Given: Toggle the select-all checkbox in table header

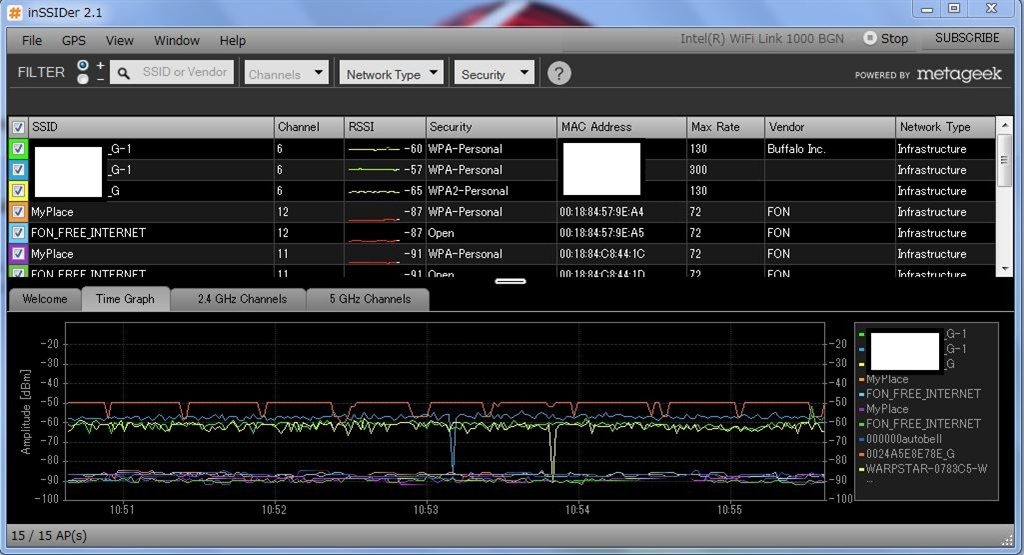Looking at the screenshot, I should click(x=18, y=128).
